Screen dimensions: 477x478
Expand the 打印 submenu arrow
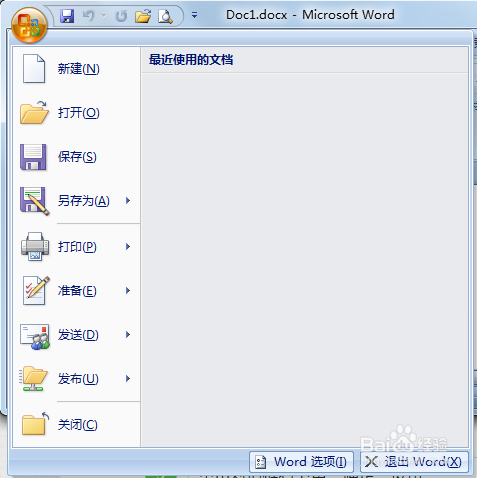(x=128, y=247)
